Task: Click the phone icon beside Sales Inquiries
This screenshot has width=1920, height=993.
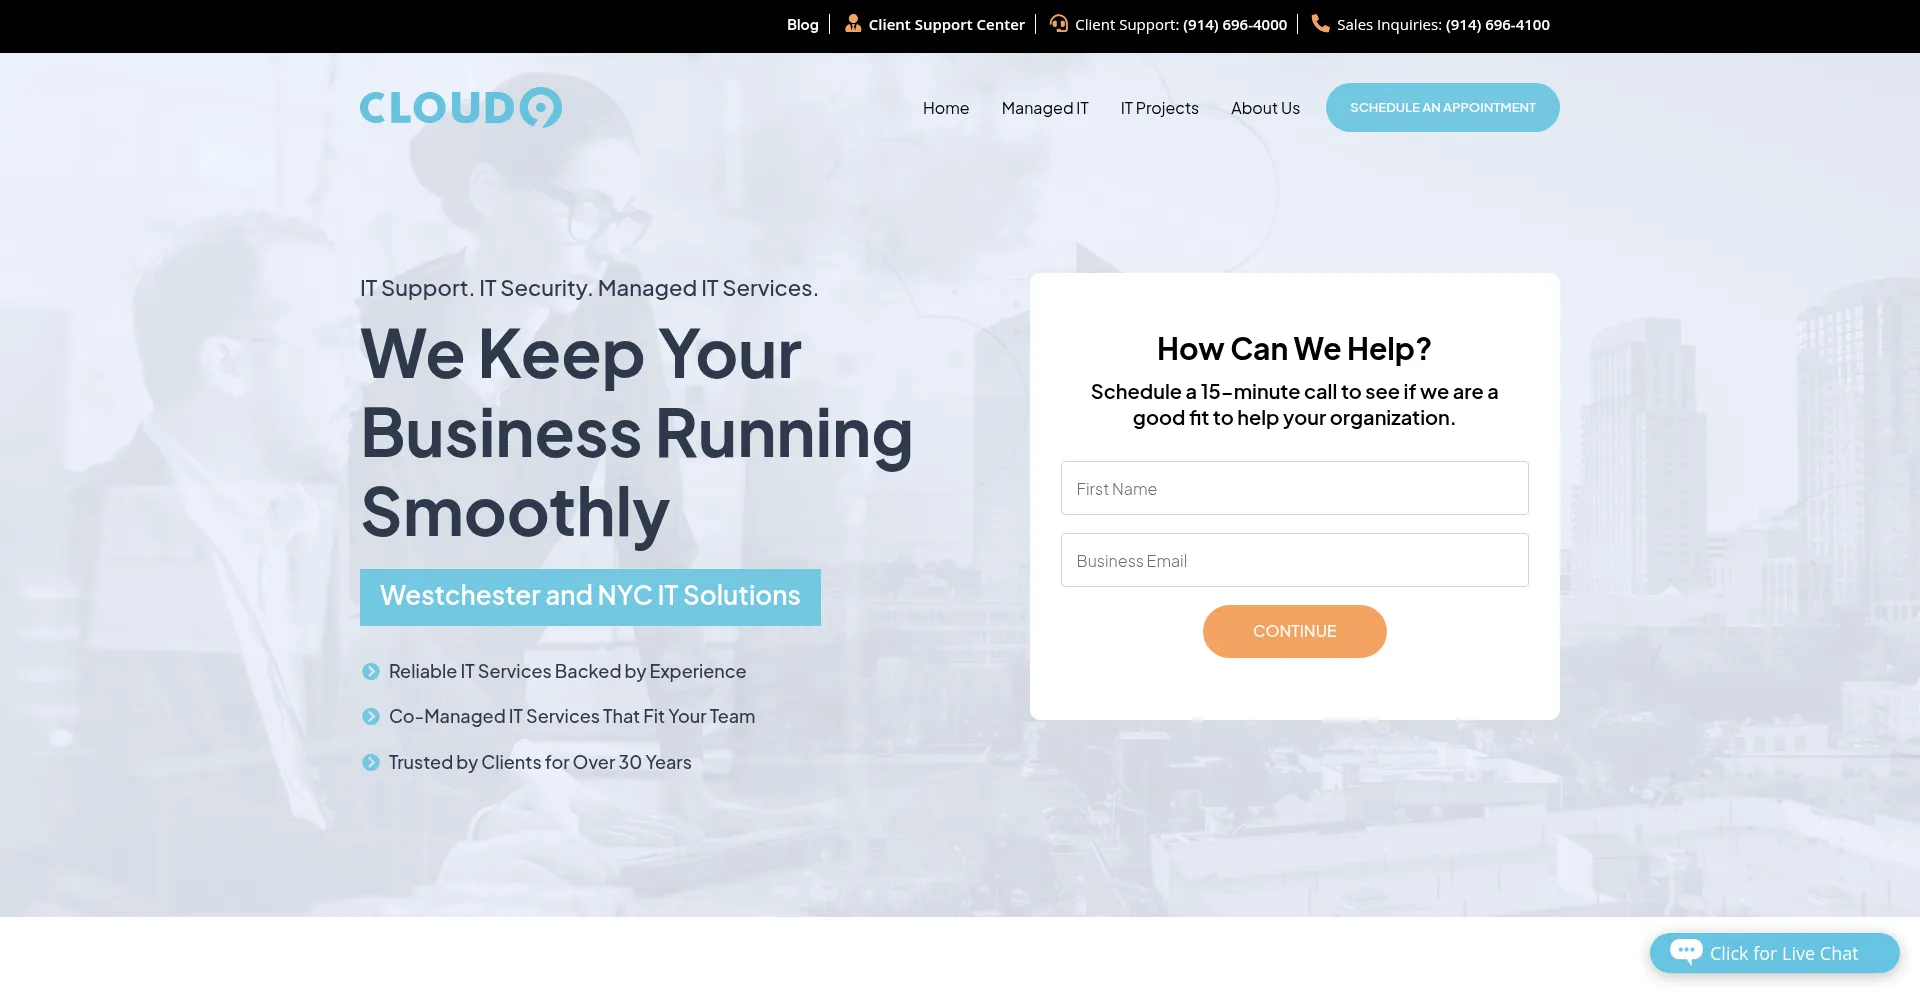Action: 1320,23
